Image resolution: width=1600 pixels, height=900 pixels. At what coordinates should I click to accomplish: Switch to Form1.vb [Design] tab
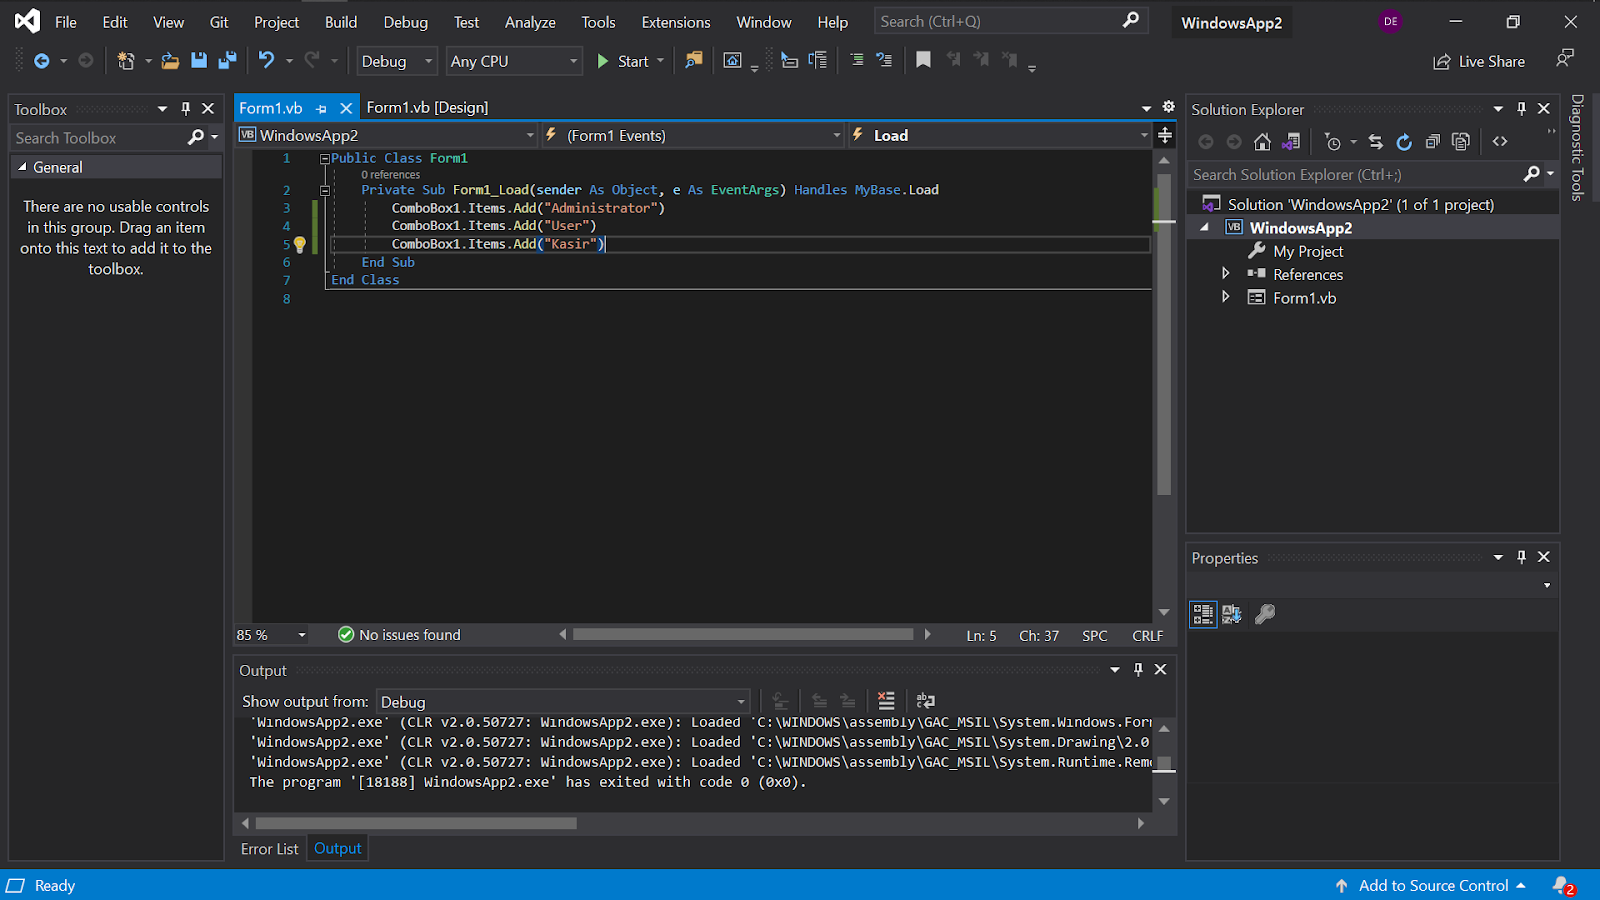coord(427,107)
